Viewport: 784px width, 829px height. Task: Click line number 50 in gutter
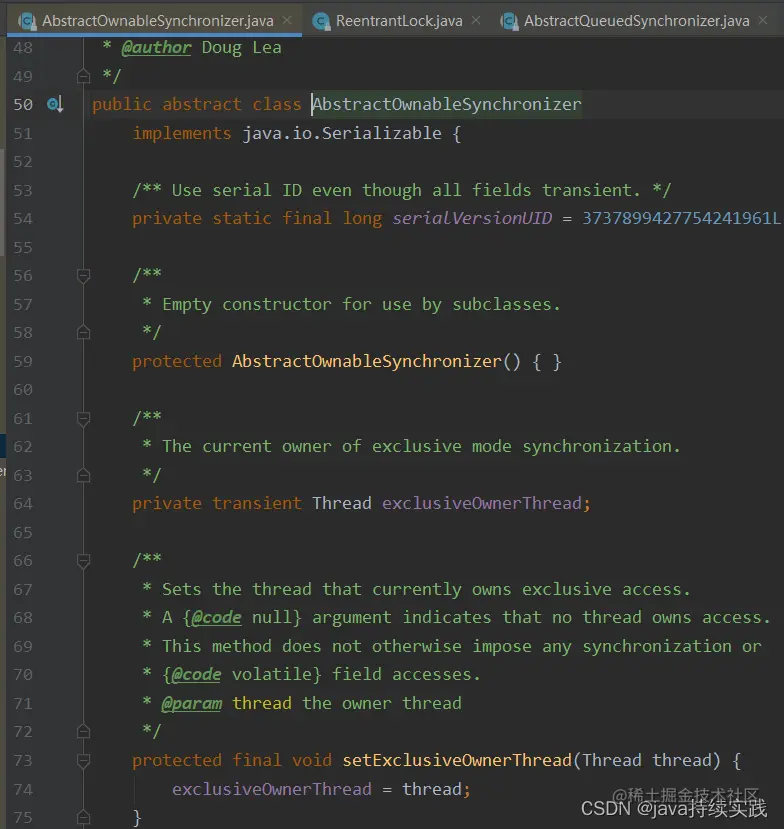coord(23,104)
